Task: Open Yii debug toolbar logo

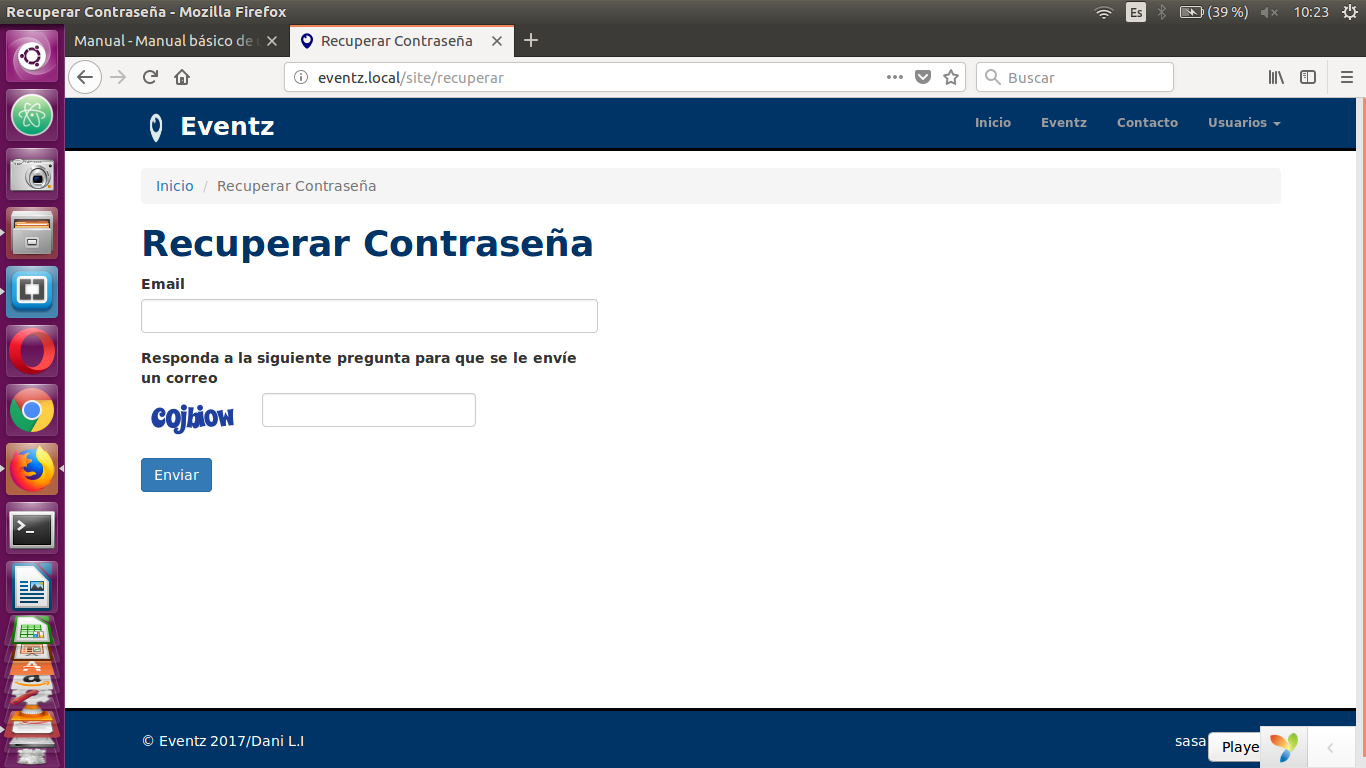Action: (x=1284, y=747)
